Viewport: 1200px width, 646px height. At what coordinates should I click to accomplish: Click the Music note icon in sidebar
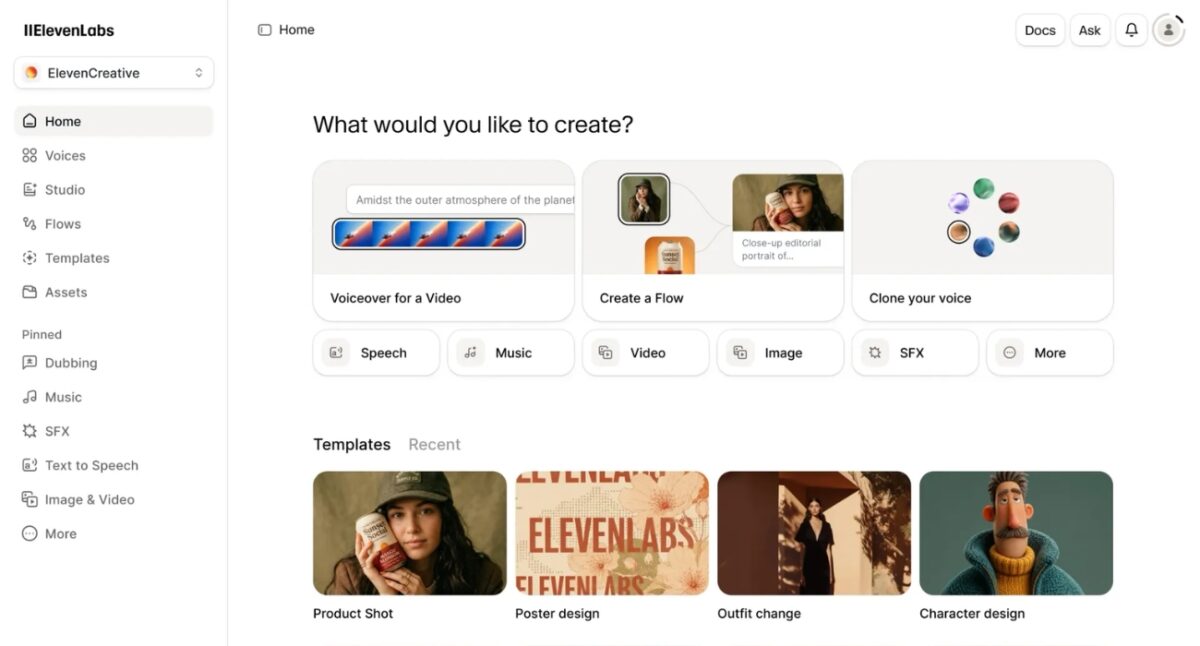click(x=29, y=397)
